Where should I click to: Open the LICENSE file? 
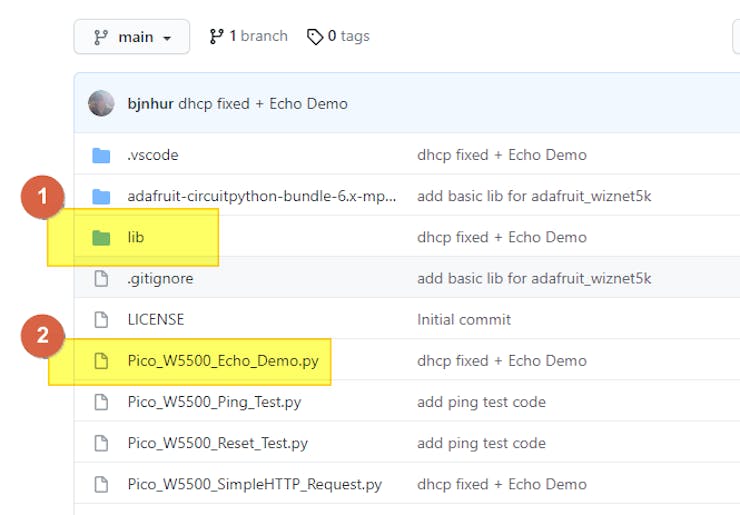tap(156, 320)
